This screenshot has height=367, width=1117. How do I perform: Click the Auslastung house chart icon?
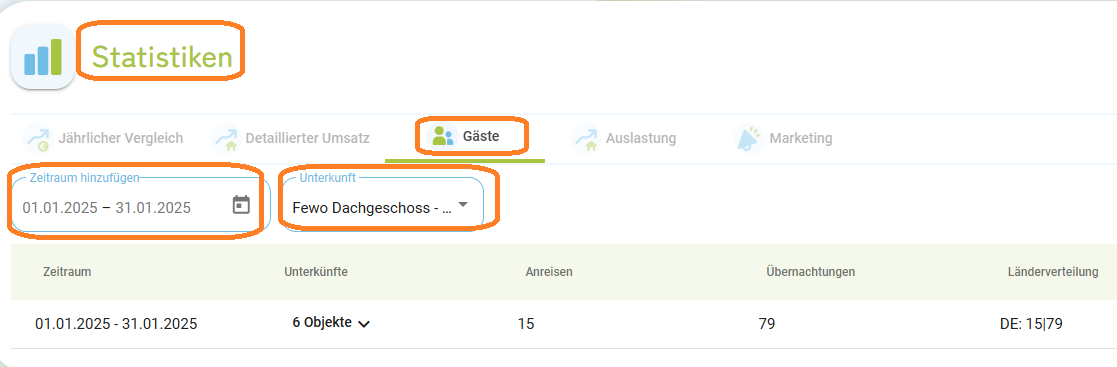pyautogui.click(x=586, y=139)
